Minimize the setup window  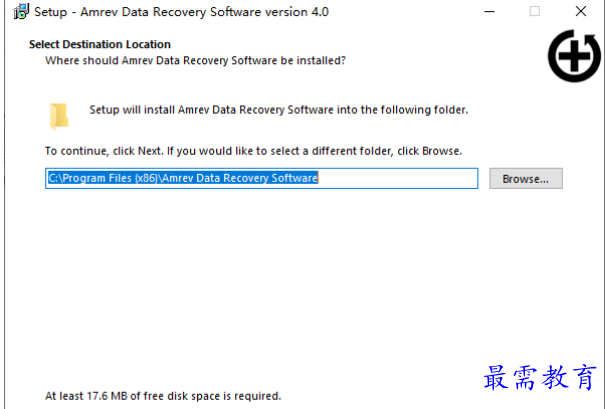point(490,12)
